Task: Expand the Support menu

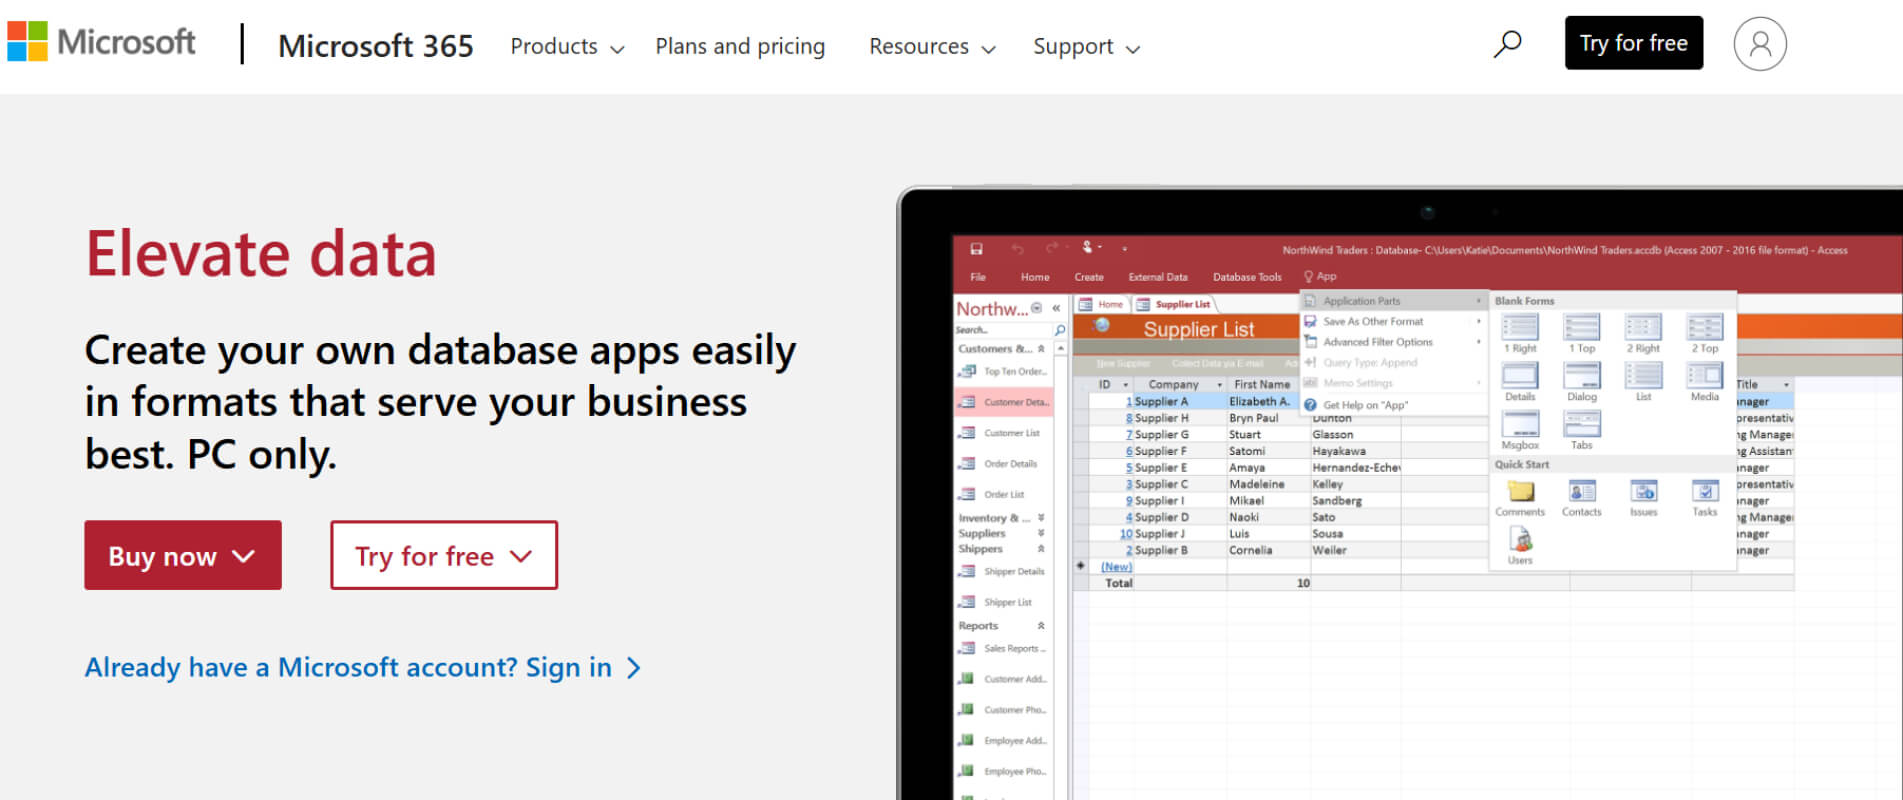Action: coord(1086,47)
